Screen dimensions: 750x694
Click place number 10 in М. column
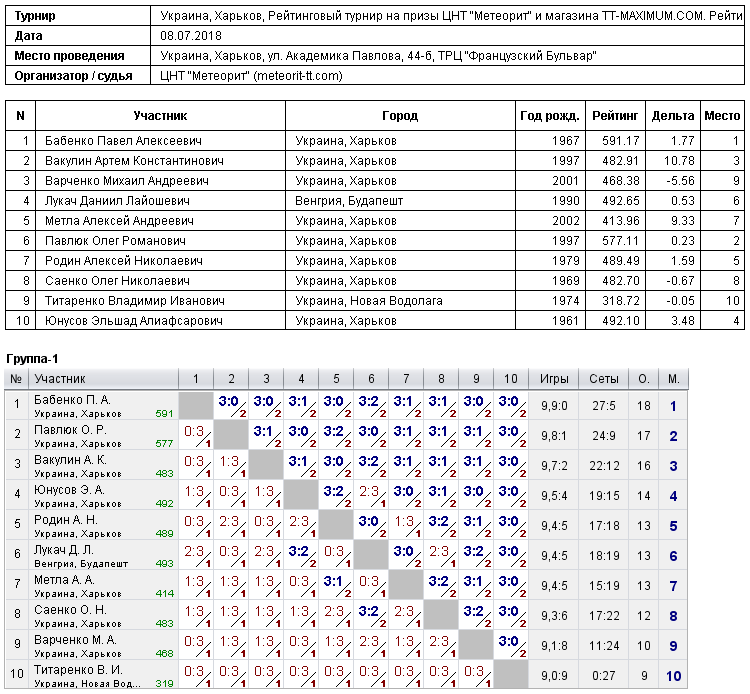673,676
